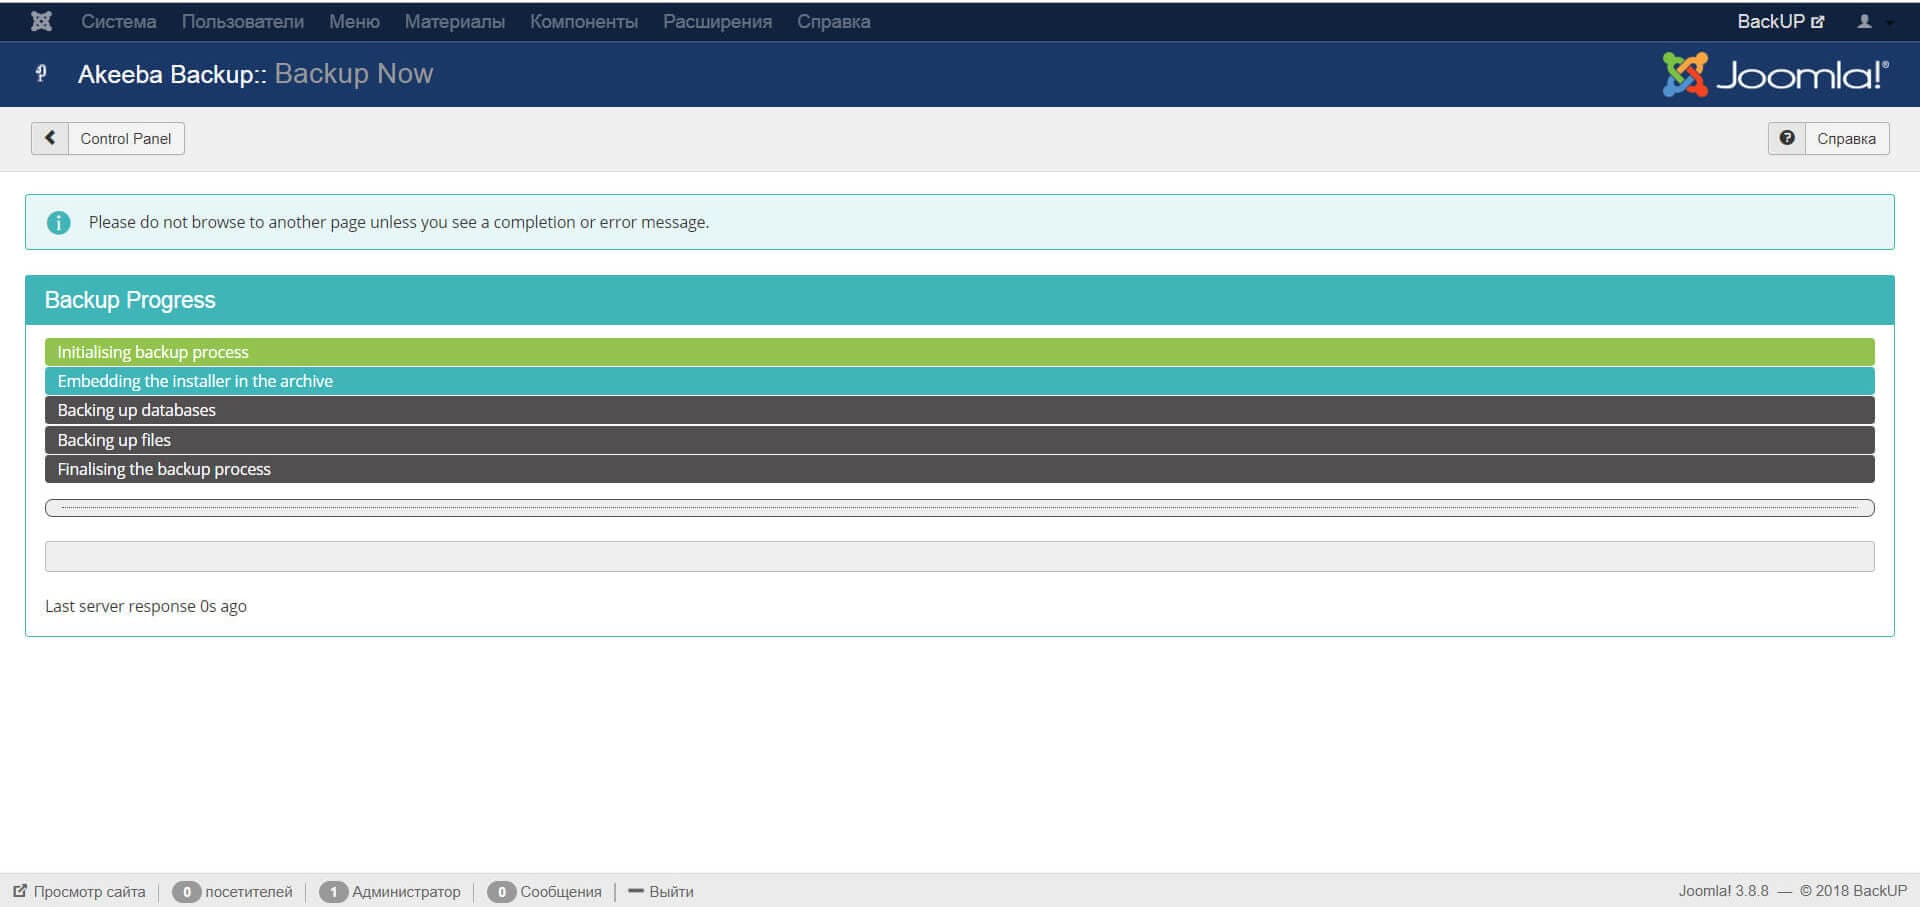Click the question mark help icon
The height and width of the screenshot is (907, 1920).
coord(1787,138)
